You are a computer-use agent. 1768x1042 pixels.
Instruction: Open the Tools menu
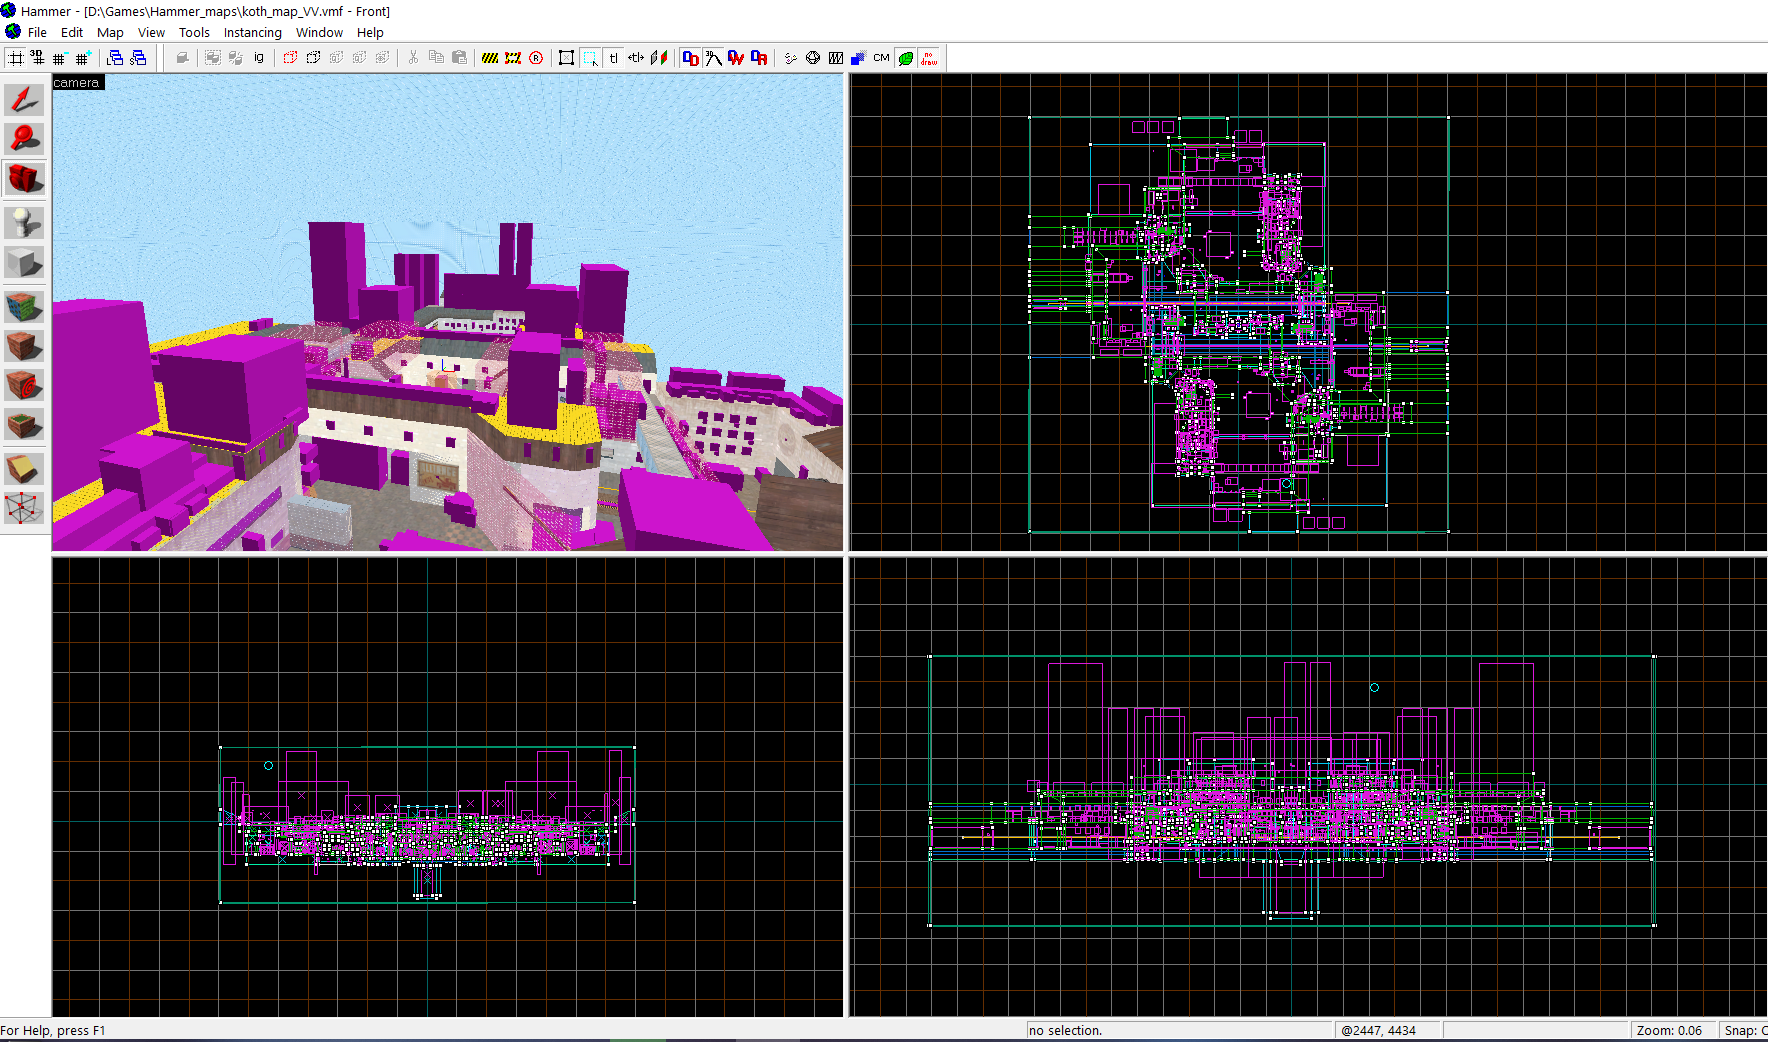click(x=194, y=32)
